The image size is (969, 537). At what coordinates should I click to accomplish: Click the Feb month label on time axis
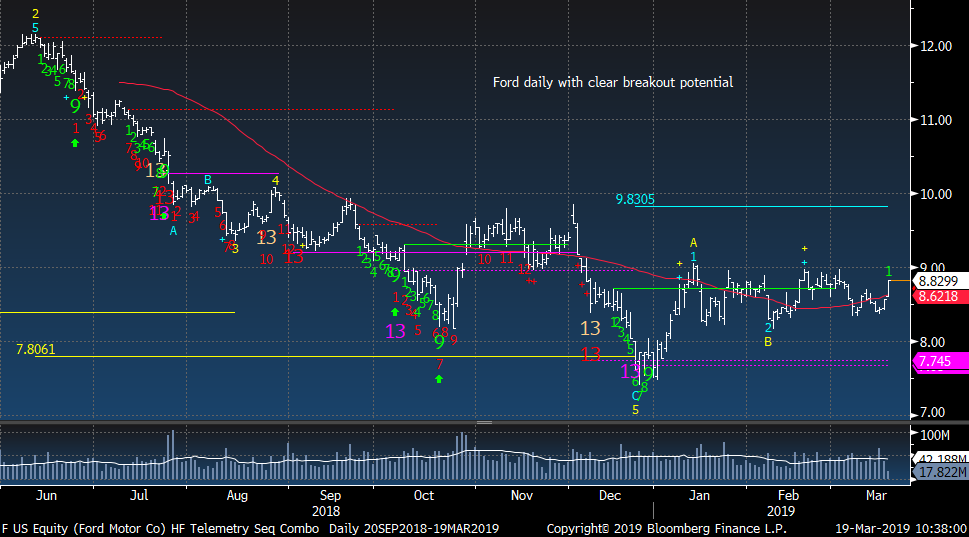click(x=788, y=495)
